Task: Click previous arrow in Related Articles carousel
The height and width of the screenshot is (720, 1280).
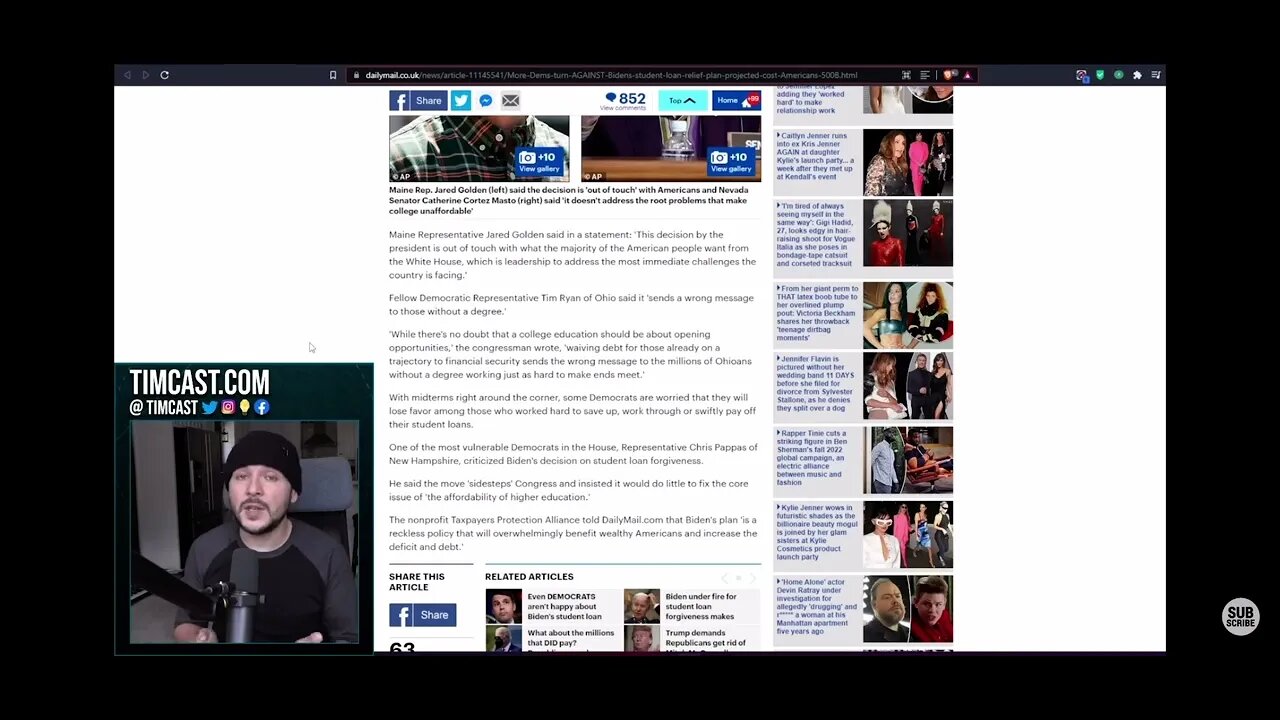Action: 725,578
